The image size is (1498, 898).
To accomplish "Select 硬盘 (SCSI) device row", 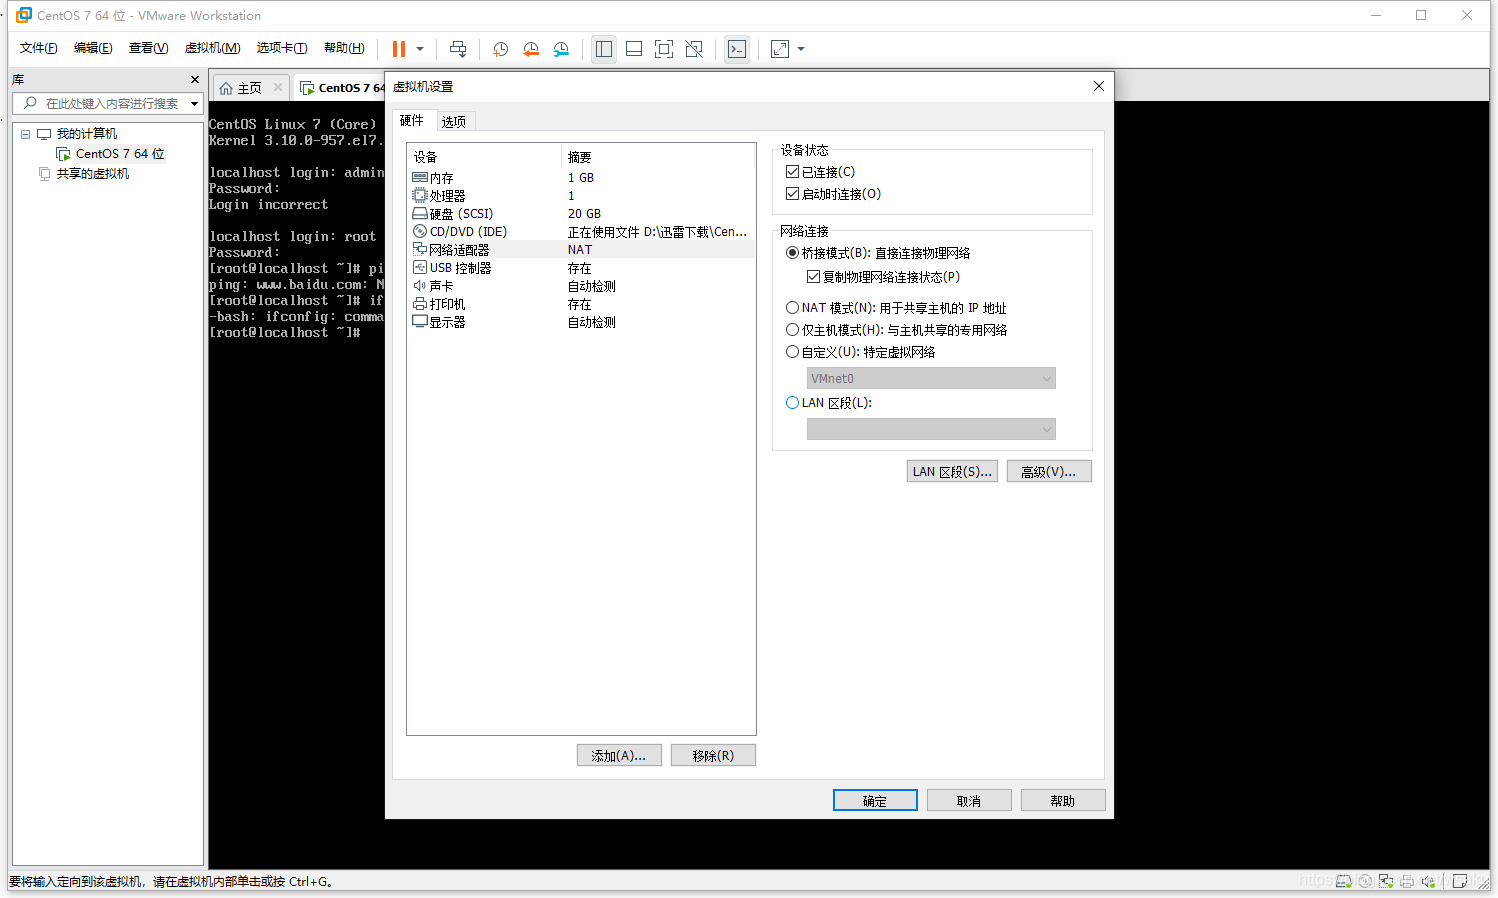I will pos(581,214).
